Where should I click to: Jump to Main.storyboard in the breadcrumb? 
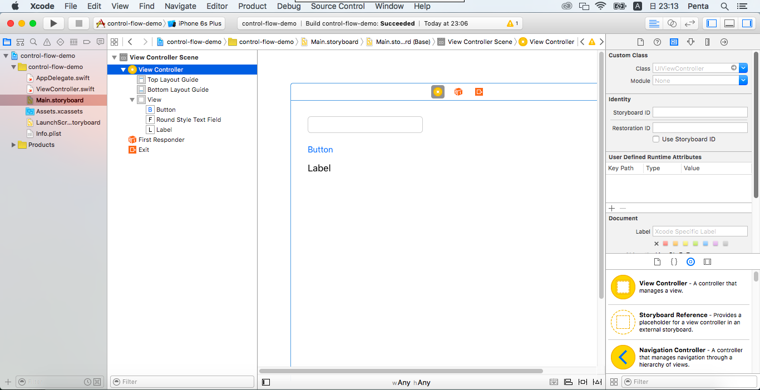point(330,42)
